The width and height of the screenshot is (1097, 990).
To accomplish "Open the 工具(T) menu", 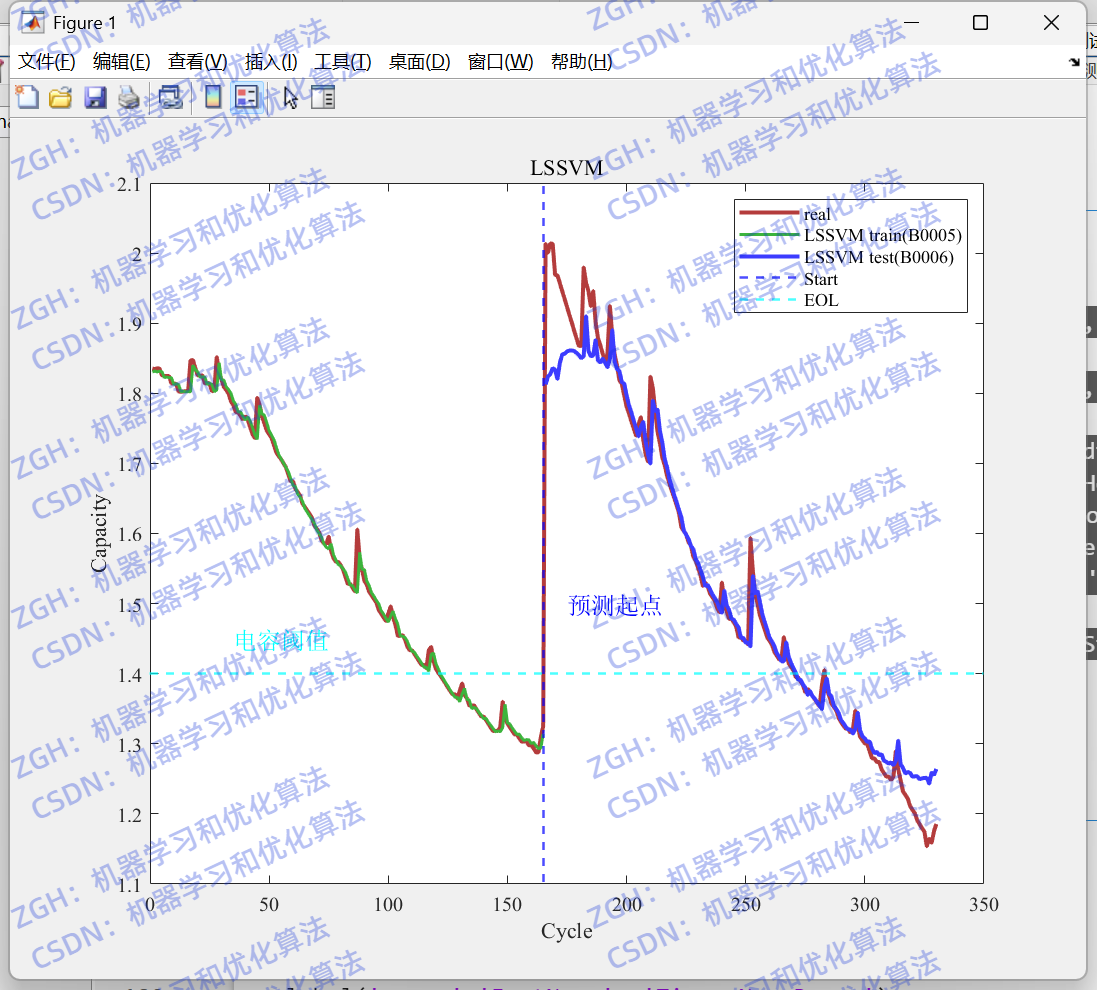I will click(x=343, y=62).
